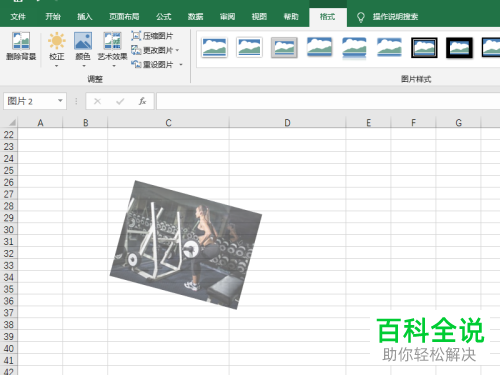Click Reset Picture (重设图片)
The image size is (500, 375).
[x=152, y=64]
